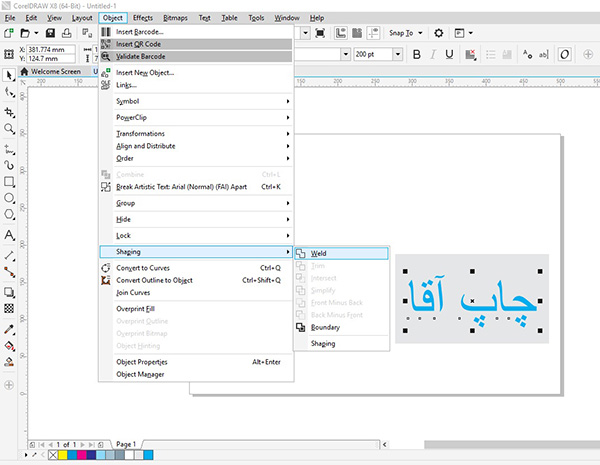The width and height of the screenshot is (600, 465).
Task: Expand the Group submenu
Action: (197, 203)
